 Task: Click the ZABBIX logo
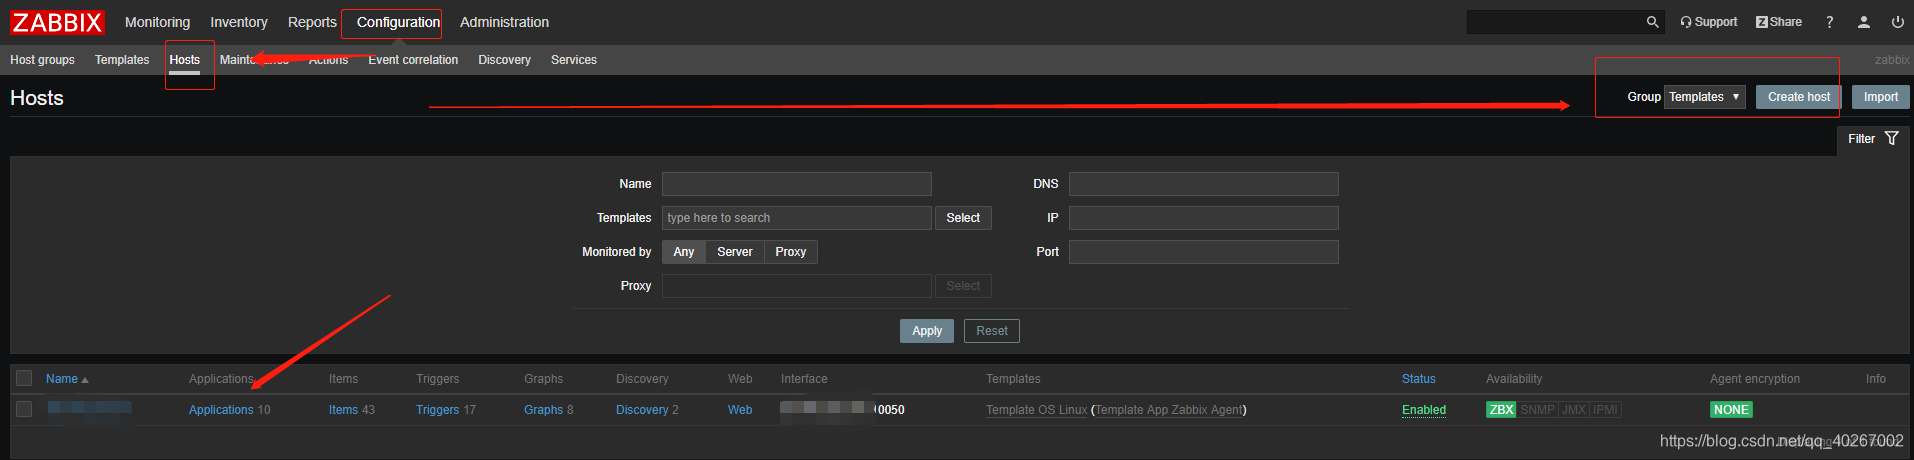pos(57,22)
